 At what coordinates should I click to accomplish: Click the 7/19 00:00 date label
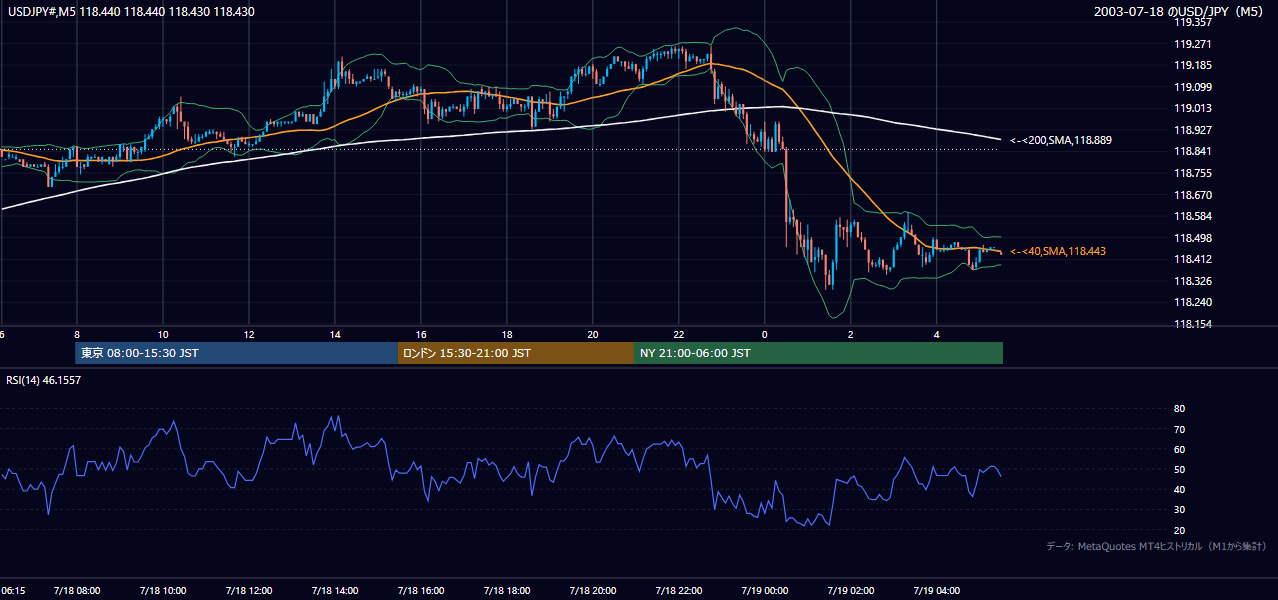point(764,591)
